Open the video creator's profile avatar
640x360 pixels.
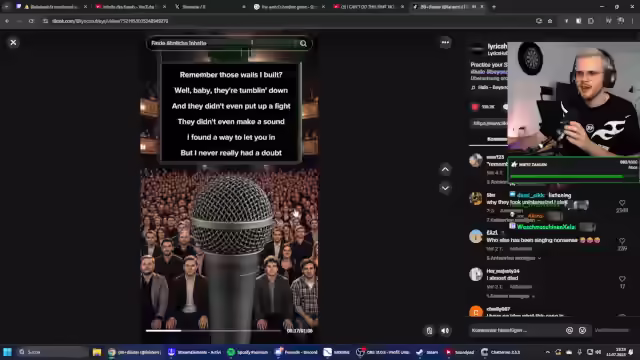(477, 49)
